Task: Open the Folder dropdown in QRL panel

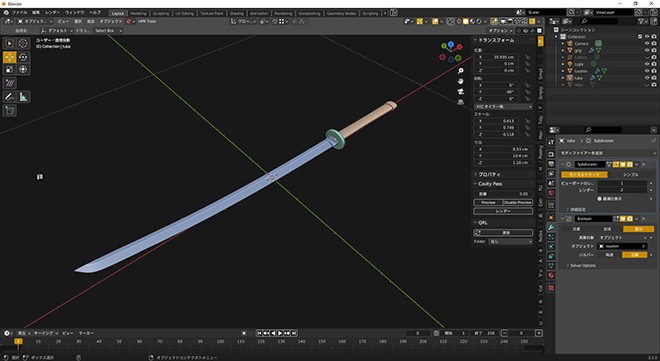Action: pyautogui.click(x=510, y=242)
